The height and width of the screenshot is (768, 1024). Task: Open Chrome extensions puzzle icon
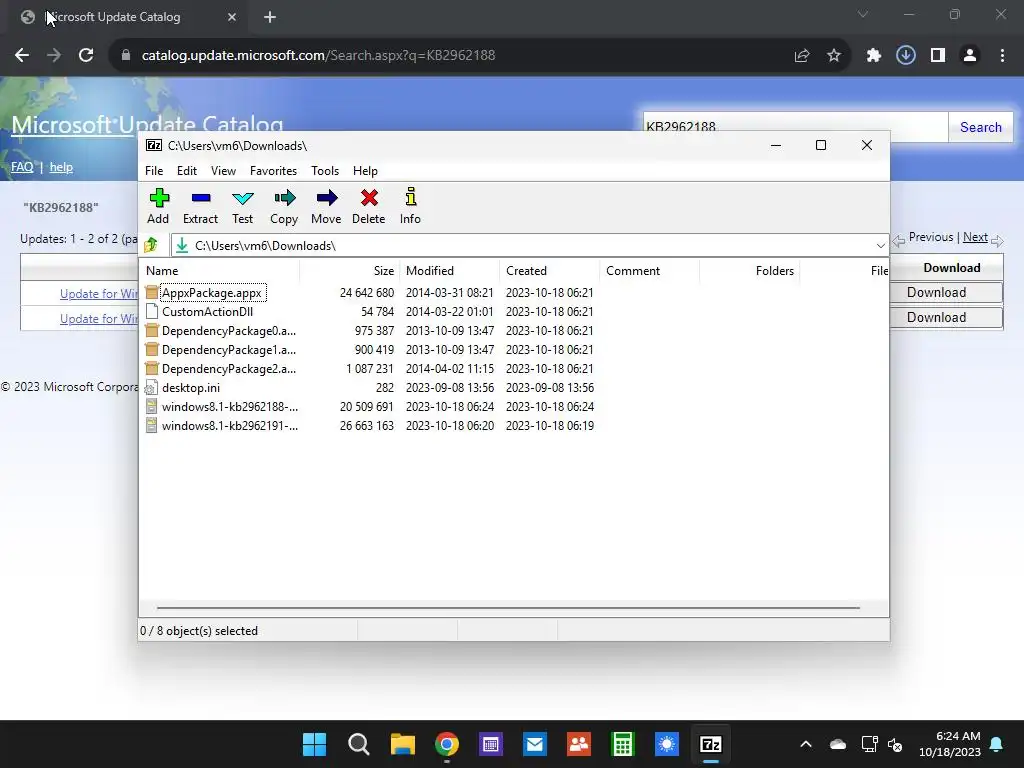pyautogui.click(x=873, y=56)
